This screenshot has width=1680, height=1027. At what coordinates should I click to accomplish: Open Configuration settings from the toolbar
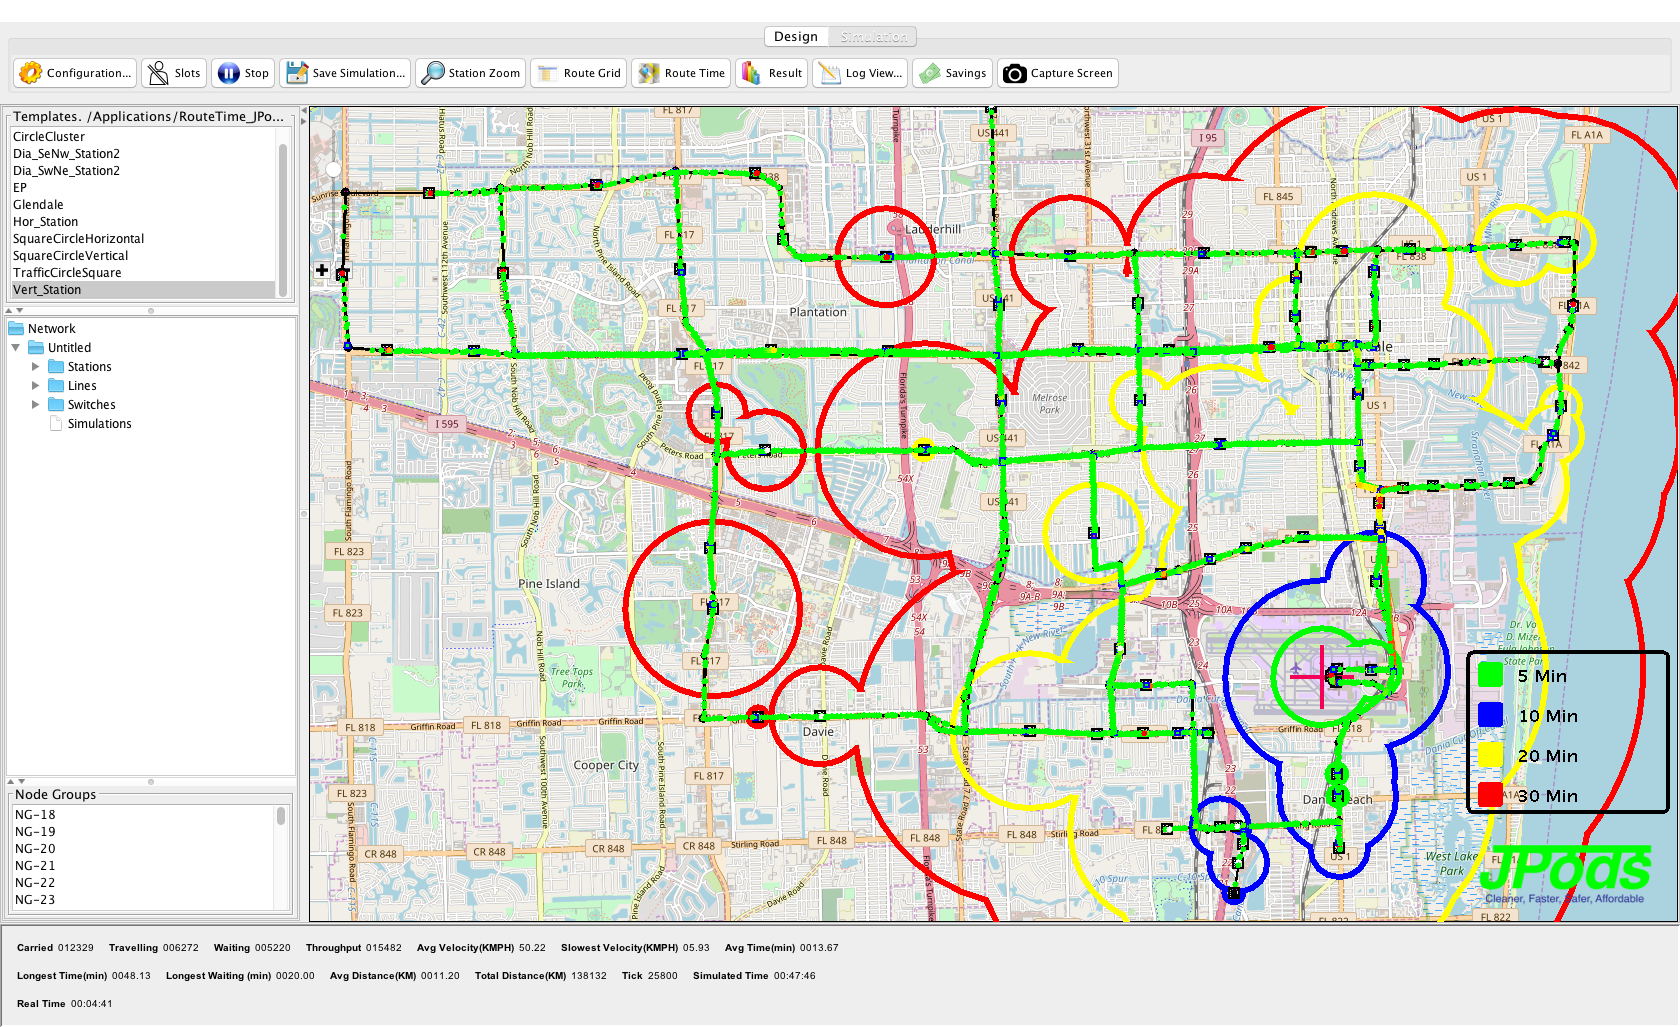(x=75, y=73)
